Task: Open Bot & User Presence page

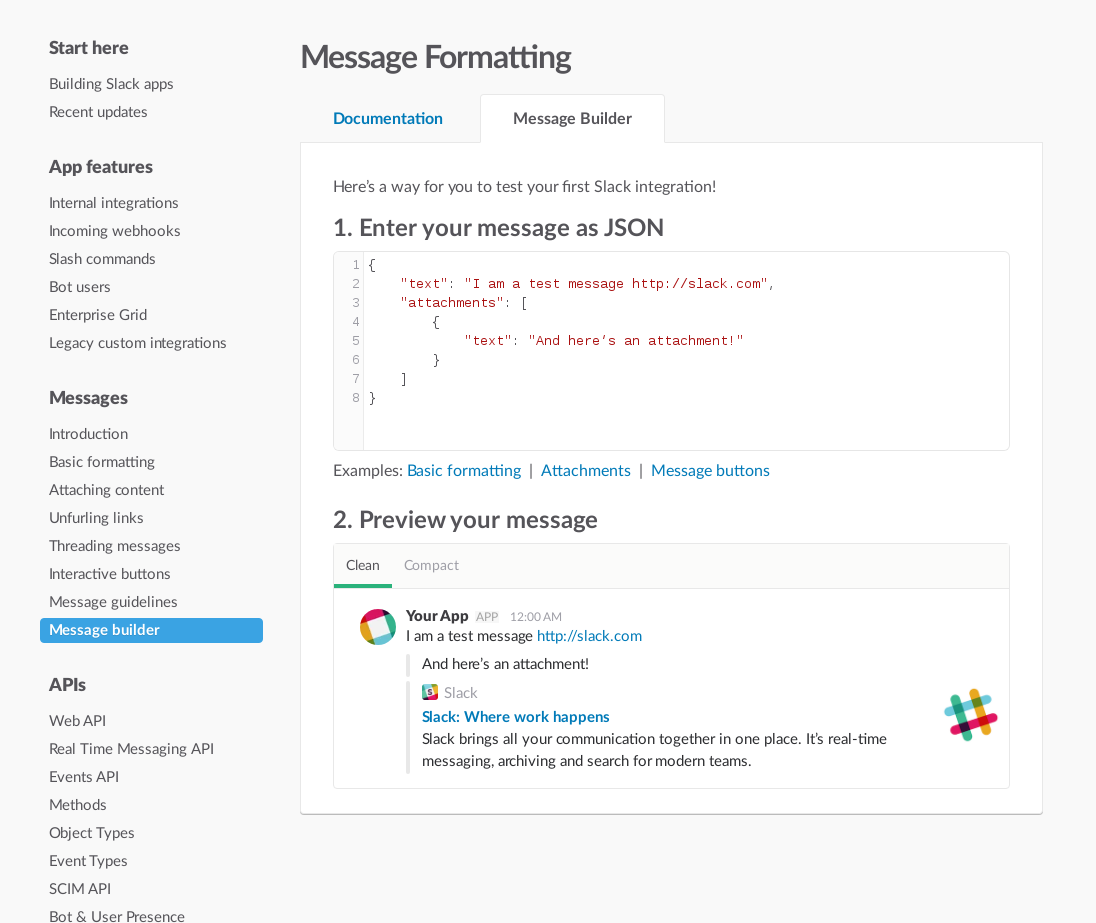Action: 117,916
